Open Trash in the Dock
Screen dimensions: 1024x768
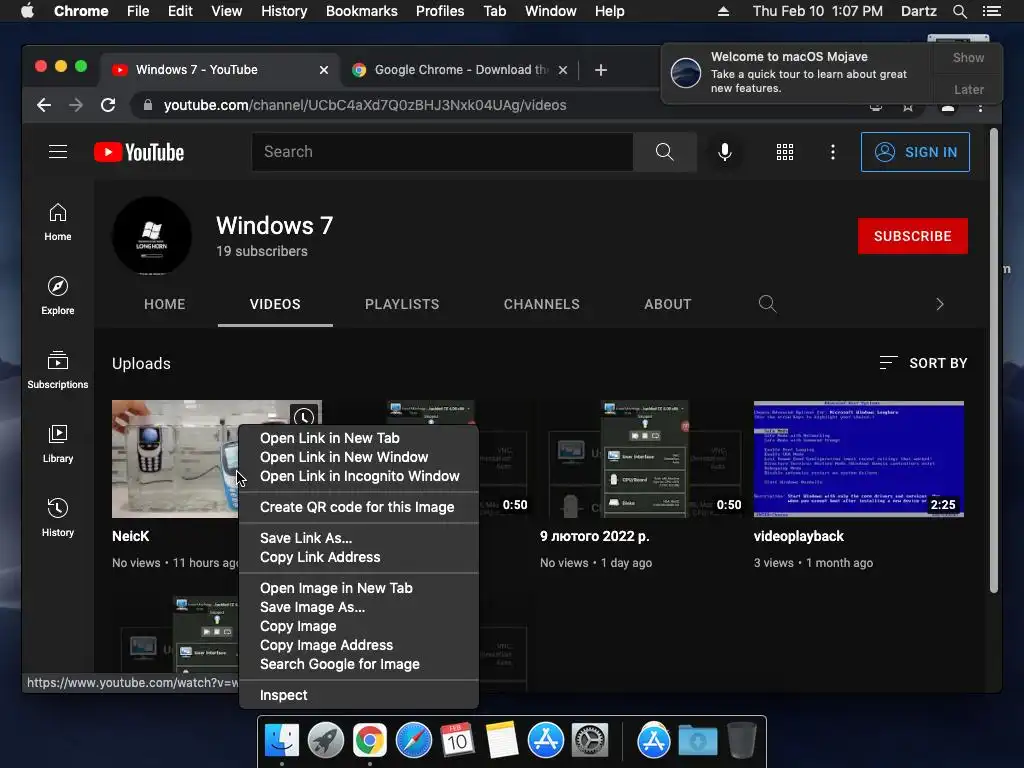click(x=742, y=741)
